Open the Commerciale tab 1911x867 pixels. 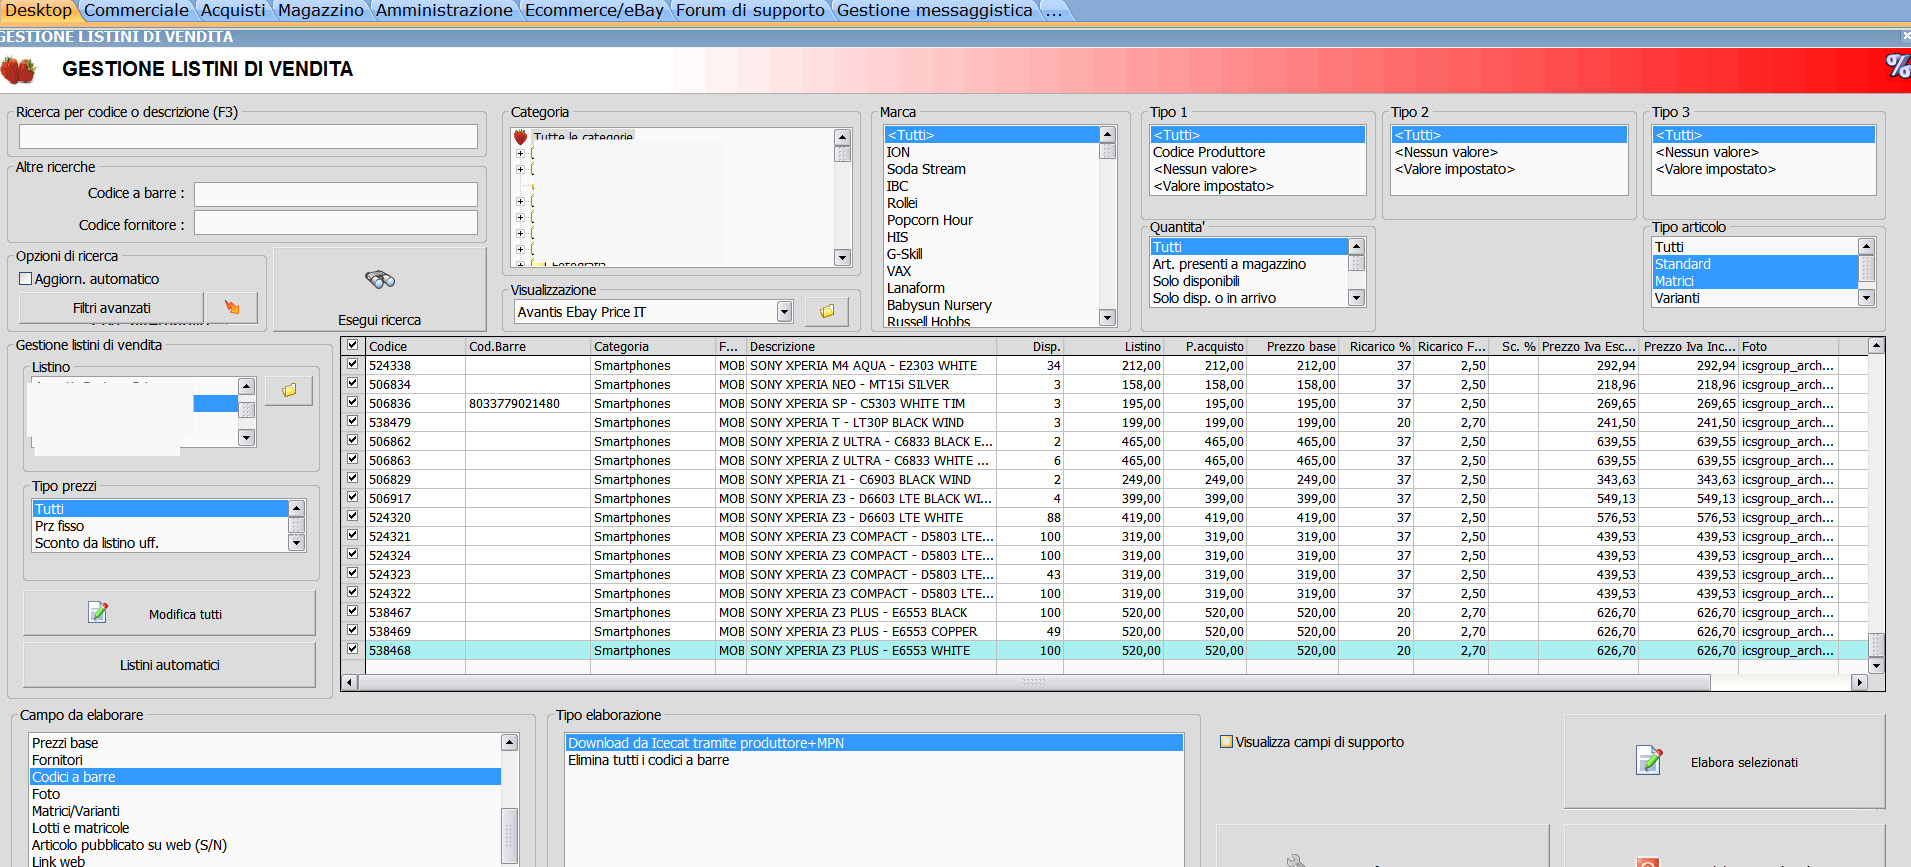click(x=136, y=10)
